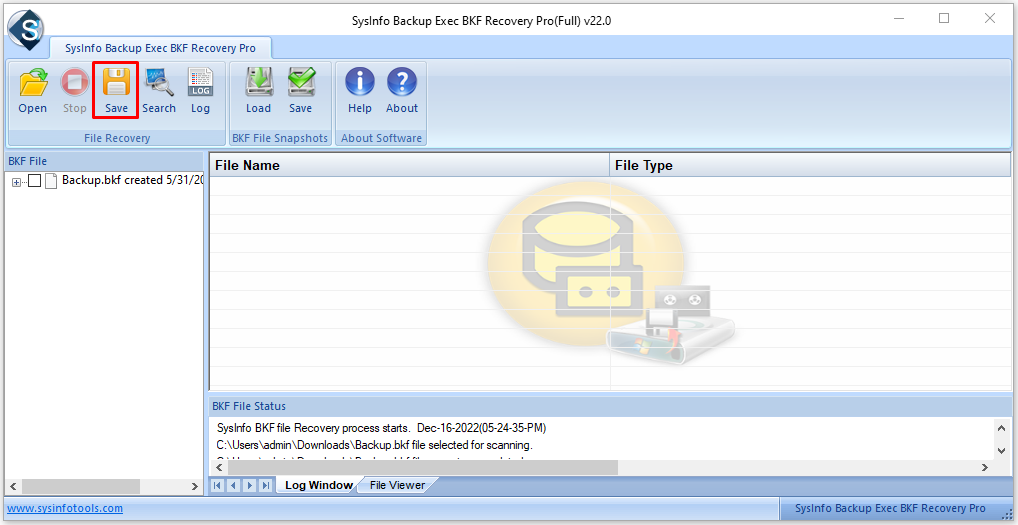Minimize the application window

point(898,19)
